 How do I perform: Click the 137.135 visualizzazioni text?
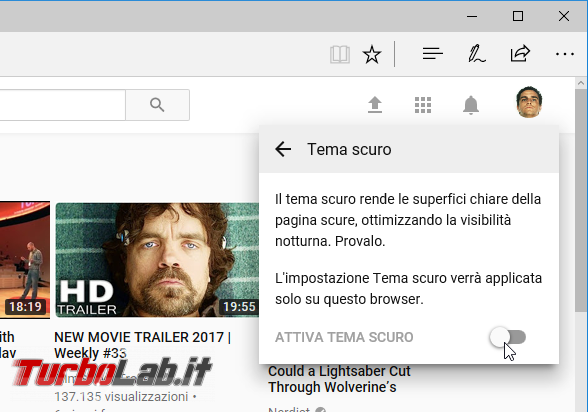click(x=121, y=397)
